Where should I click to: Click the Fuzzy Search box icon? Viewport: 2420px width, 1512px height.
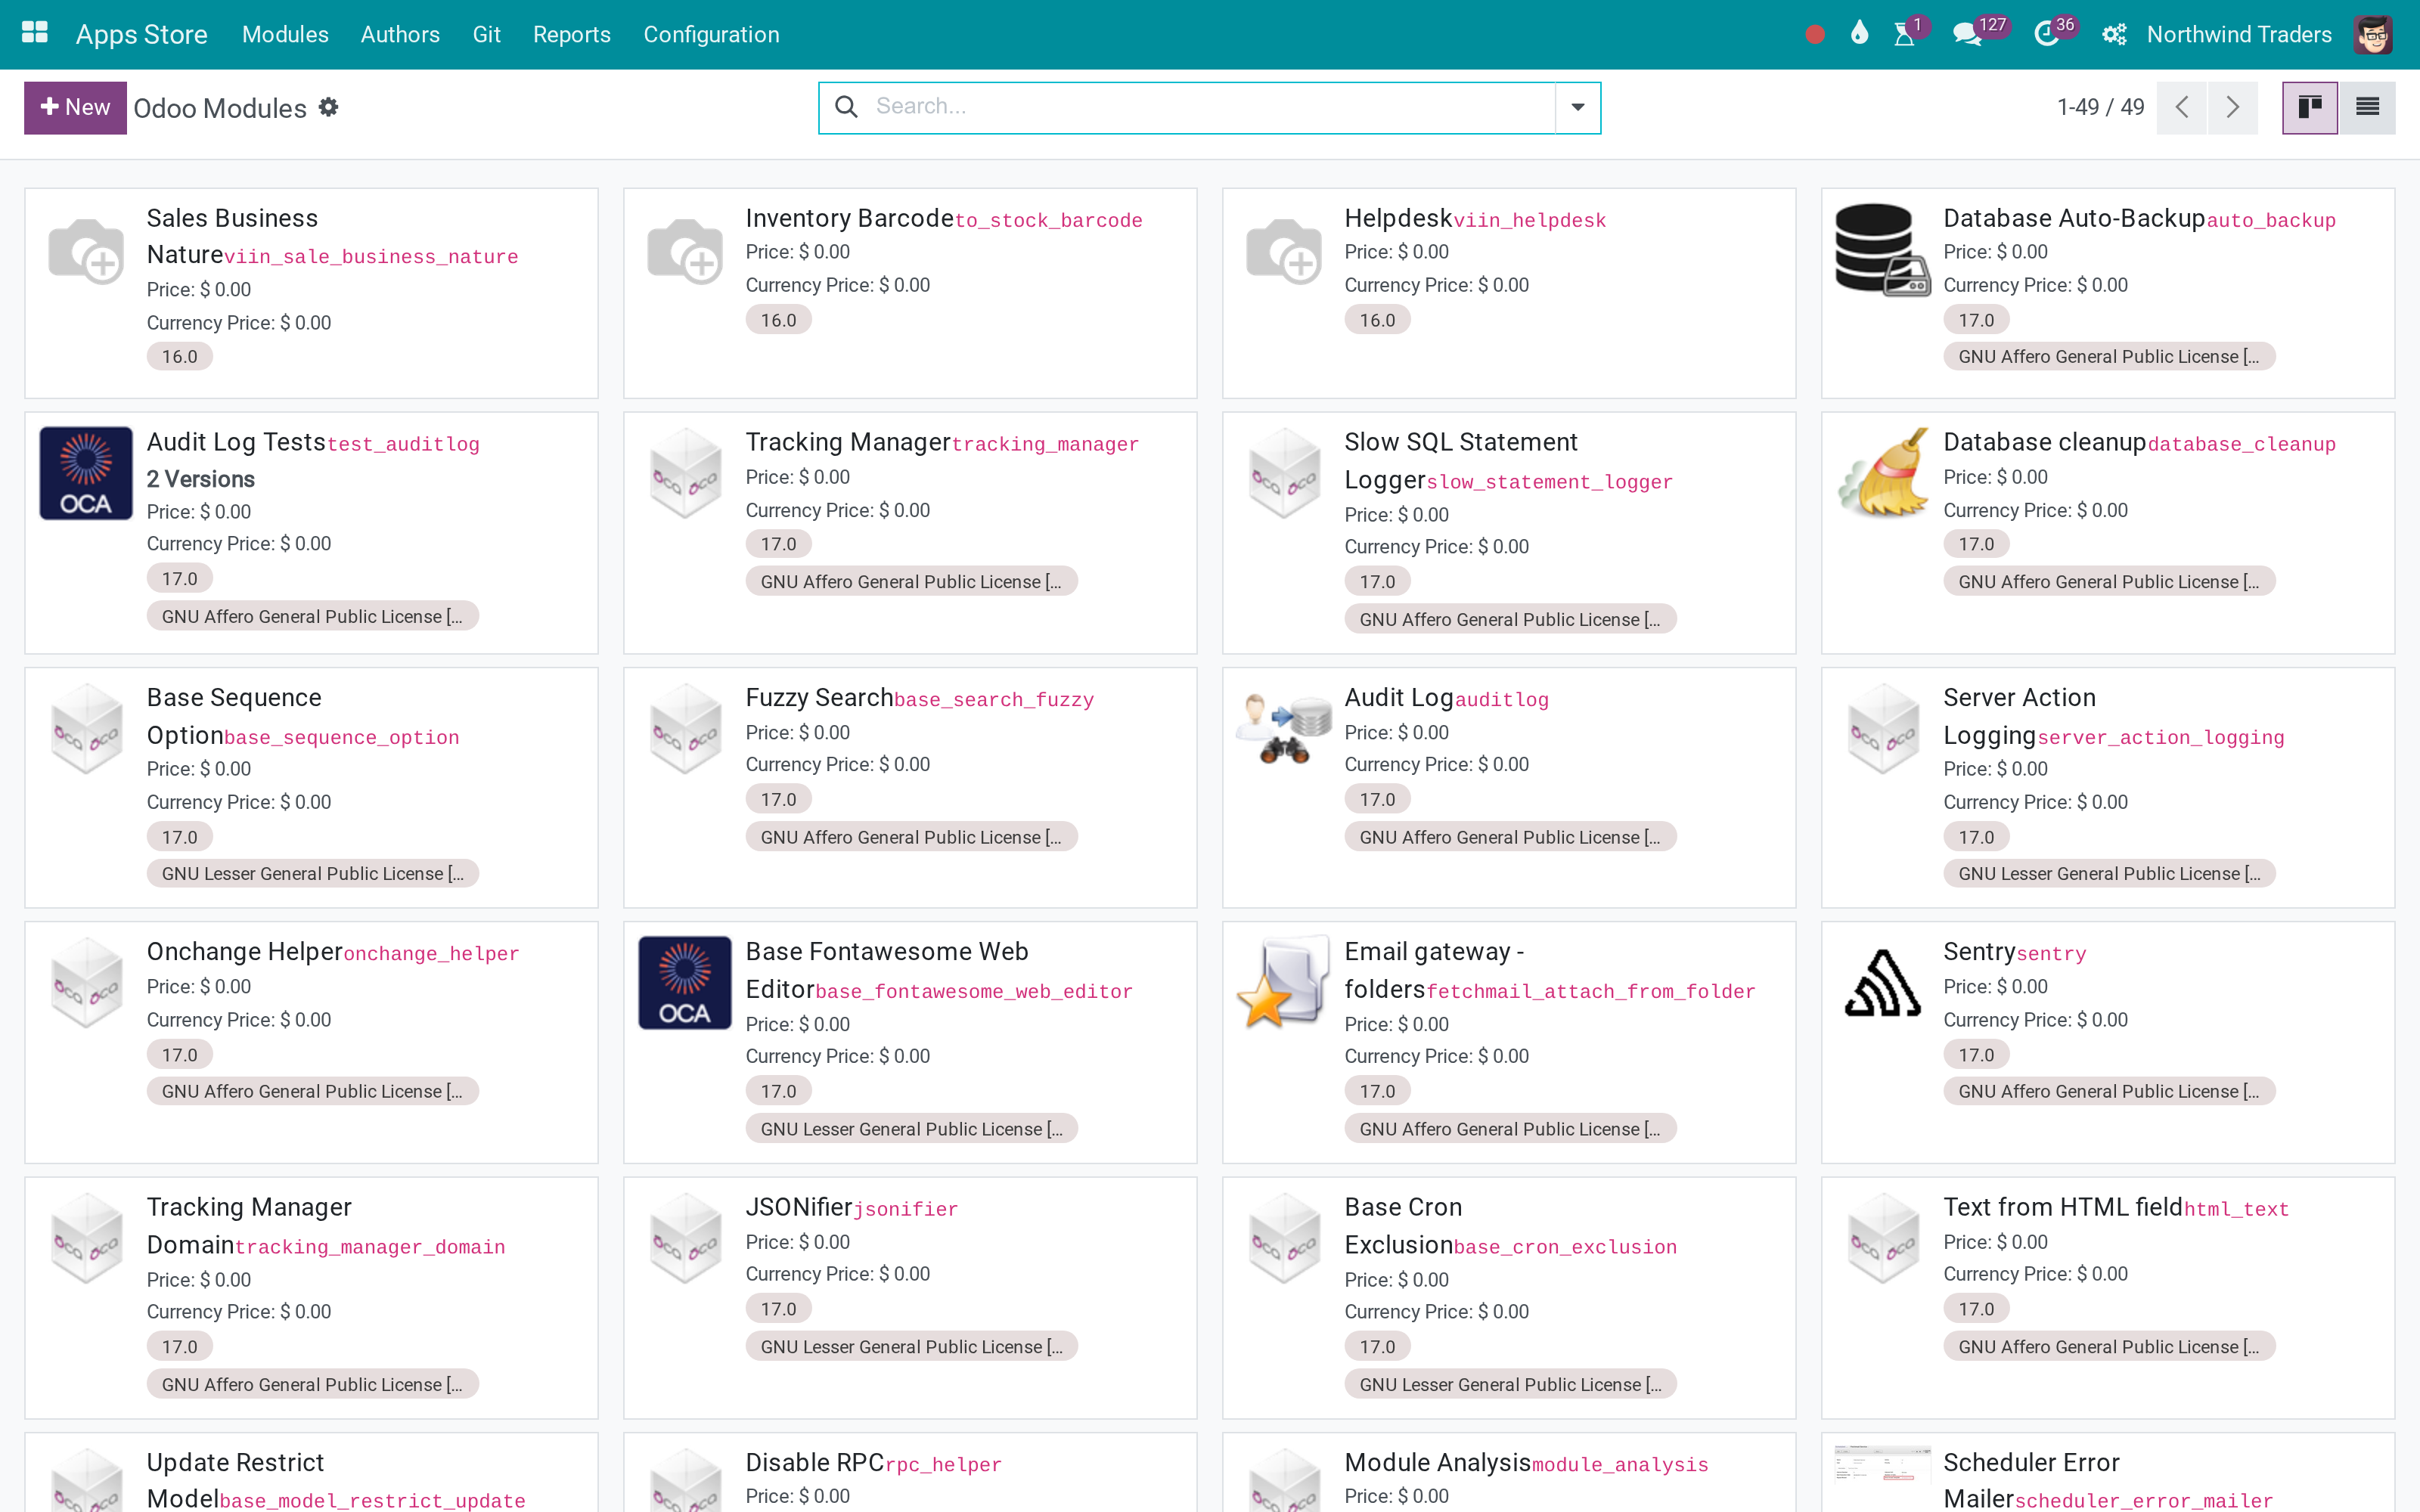(x=685, y=729)
